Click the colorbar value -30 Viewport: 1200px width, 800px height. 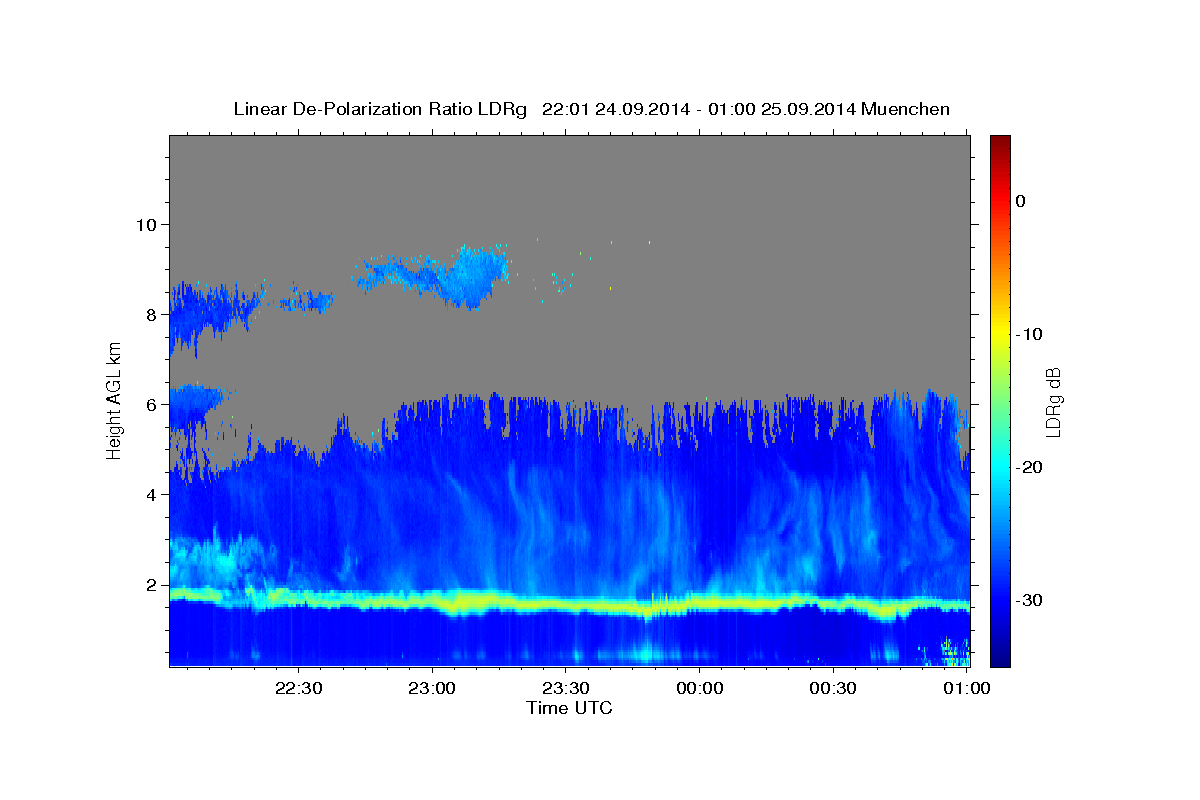pos(1029,600)
